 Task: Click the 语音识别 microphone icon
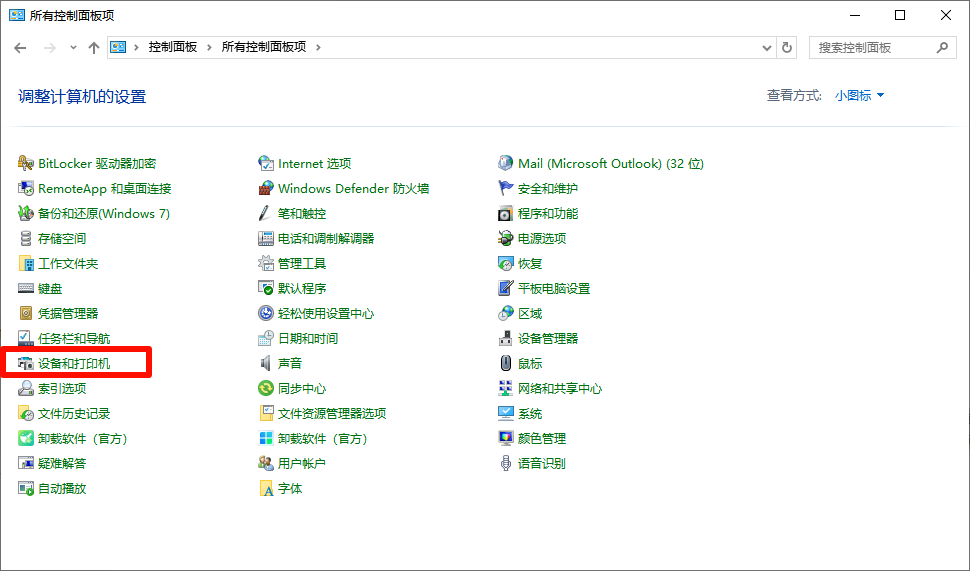coord(505,463)
